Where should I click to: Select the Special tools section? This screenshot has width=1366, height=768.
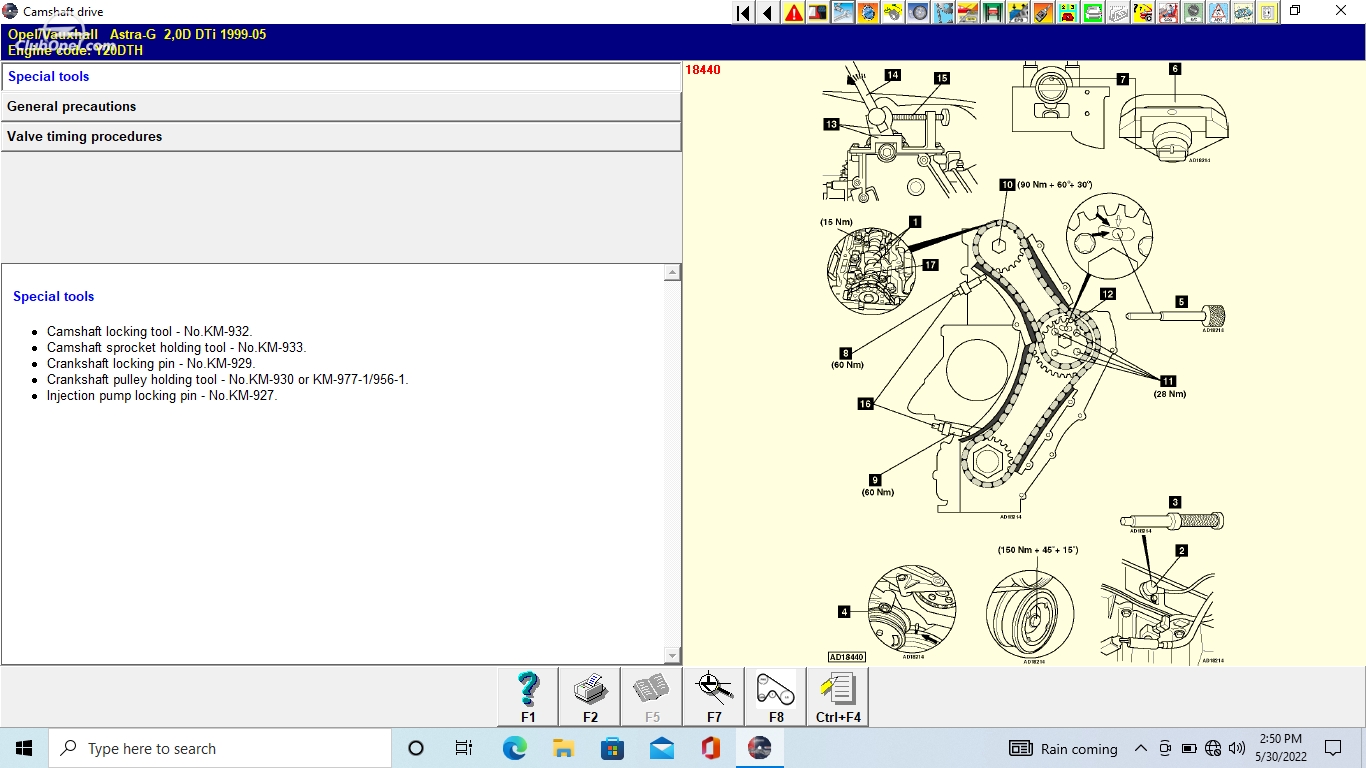341,77
